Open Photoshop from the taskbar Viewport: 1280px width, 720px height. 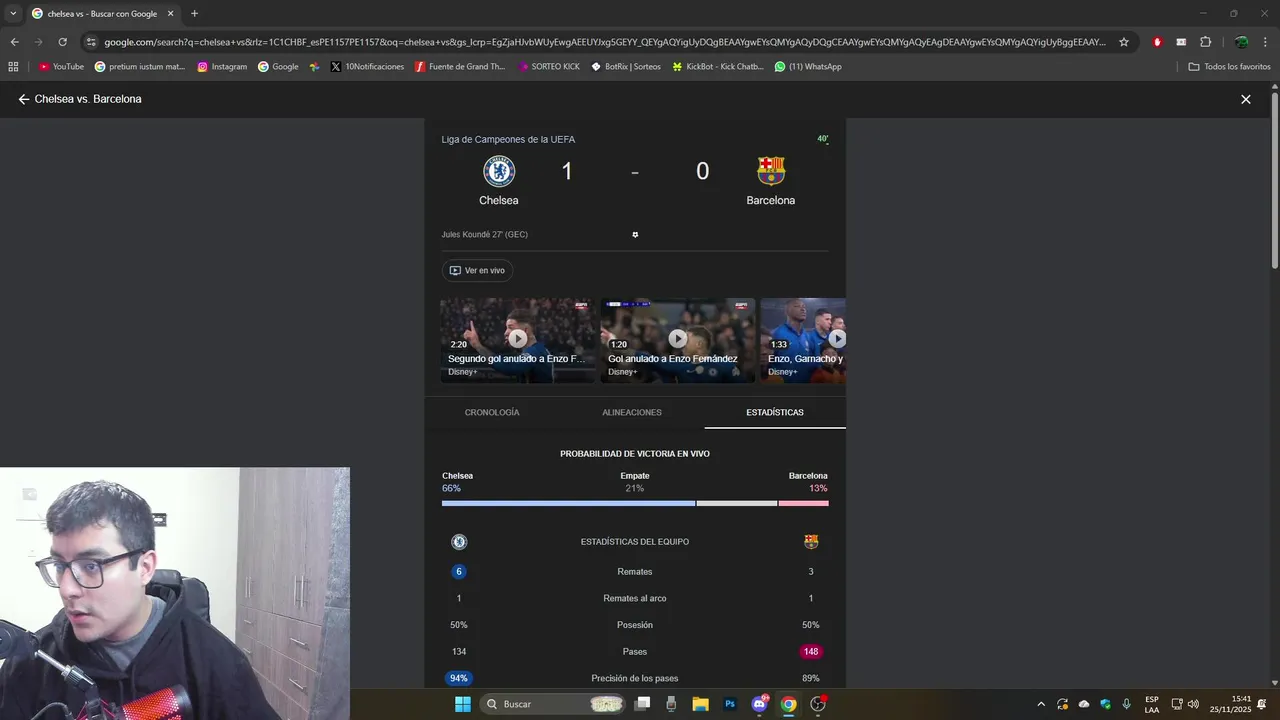point(730,704)
